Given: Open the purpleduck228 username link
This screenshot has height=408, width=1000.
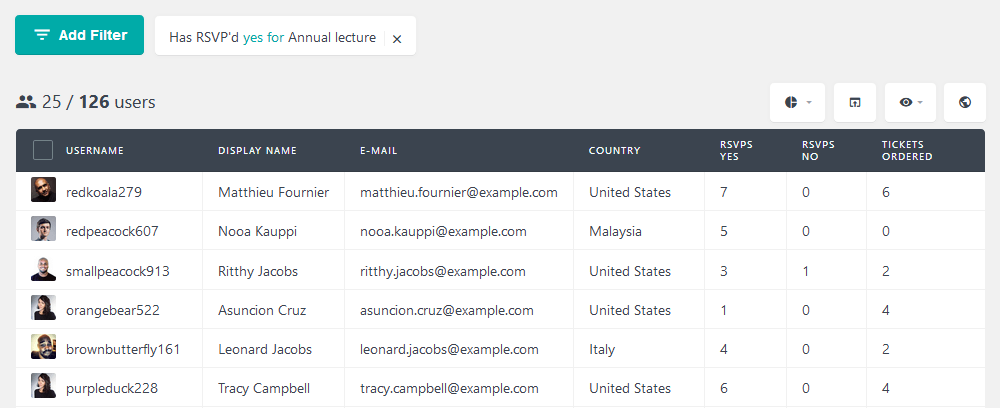Looking at the screenshot, I should pyautogui.click(x=112, y=388).
